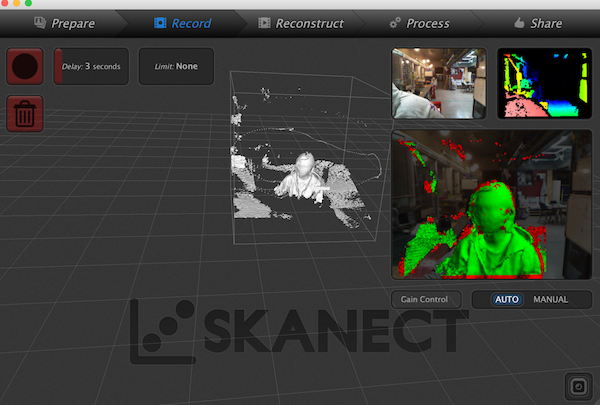This screenshot has height=405, width=600.
Task: Switch to the Record tab
Action: [x=182, y=23]
